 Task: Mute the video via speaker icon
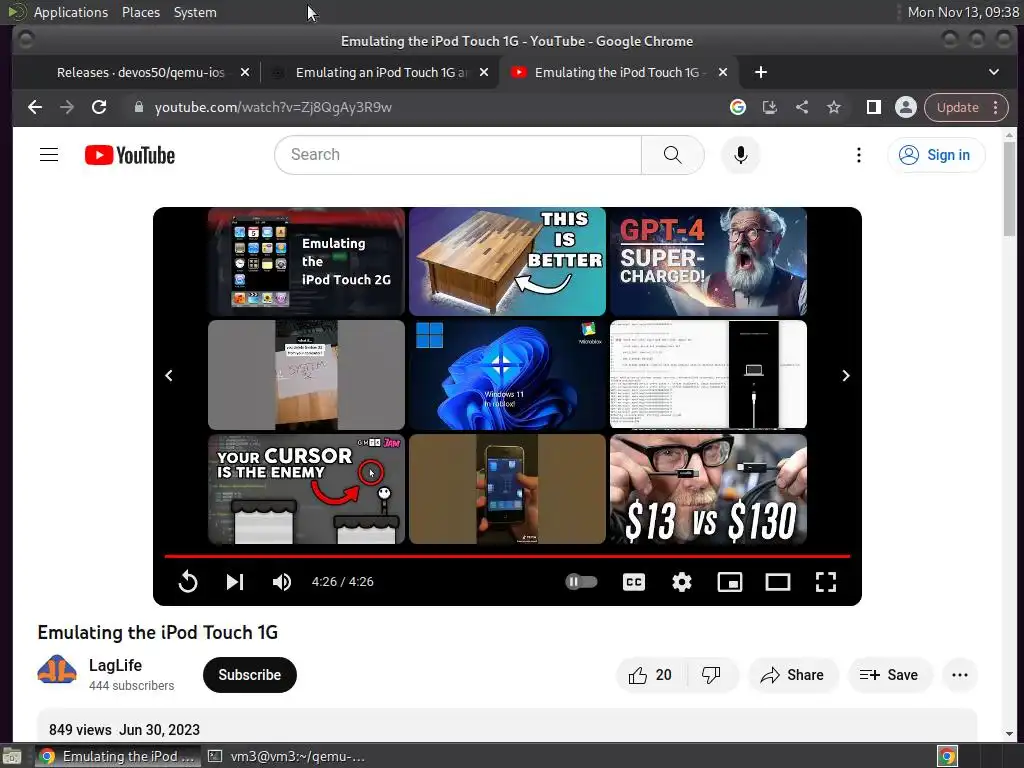tap(282, 581)
